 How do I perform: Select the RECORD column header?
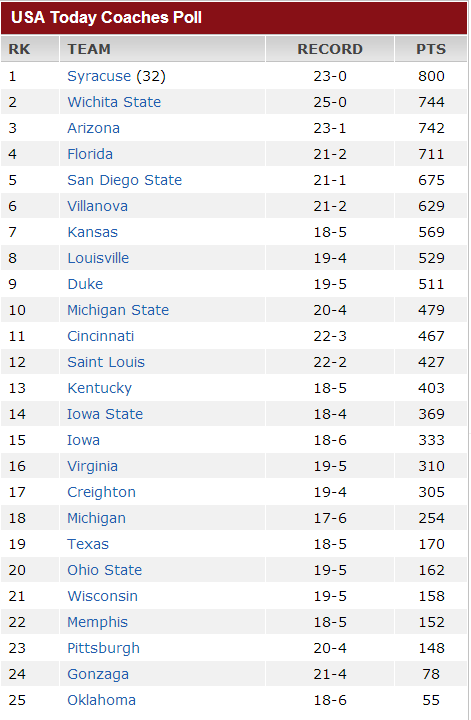pos(330,49)
